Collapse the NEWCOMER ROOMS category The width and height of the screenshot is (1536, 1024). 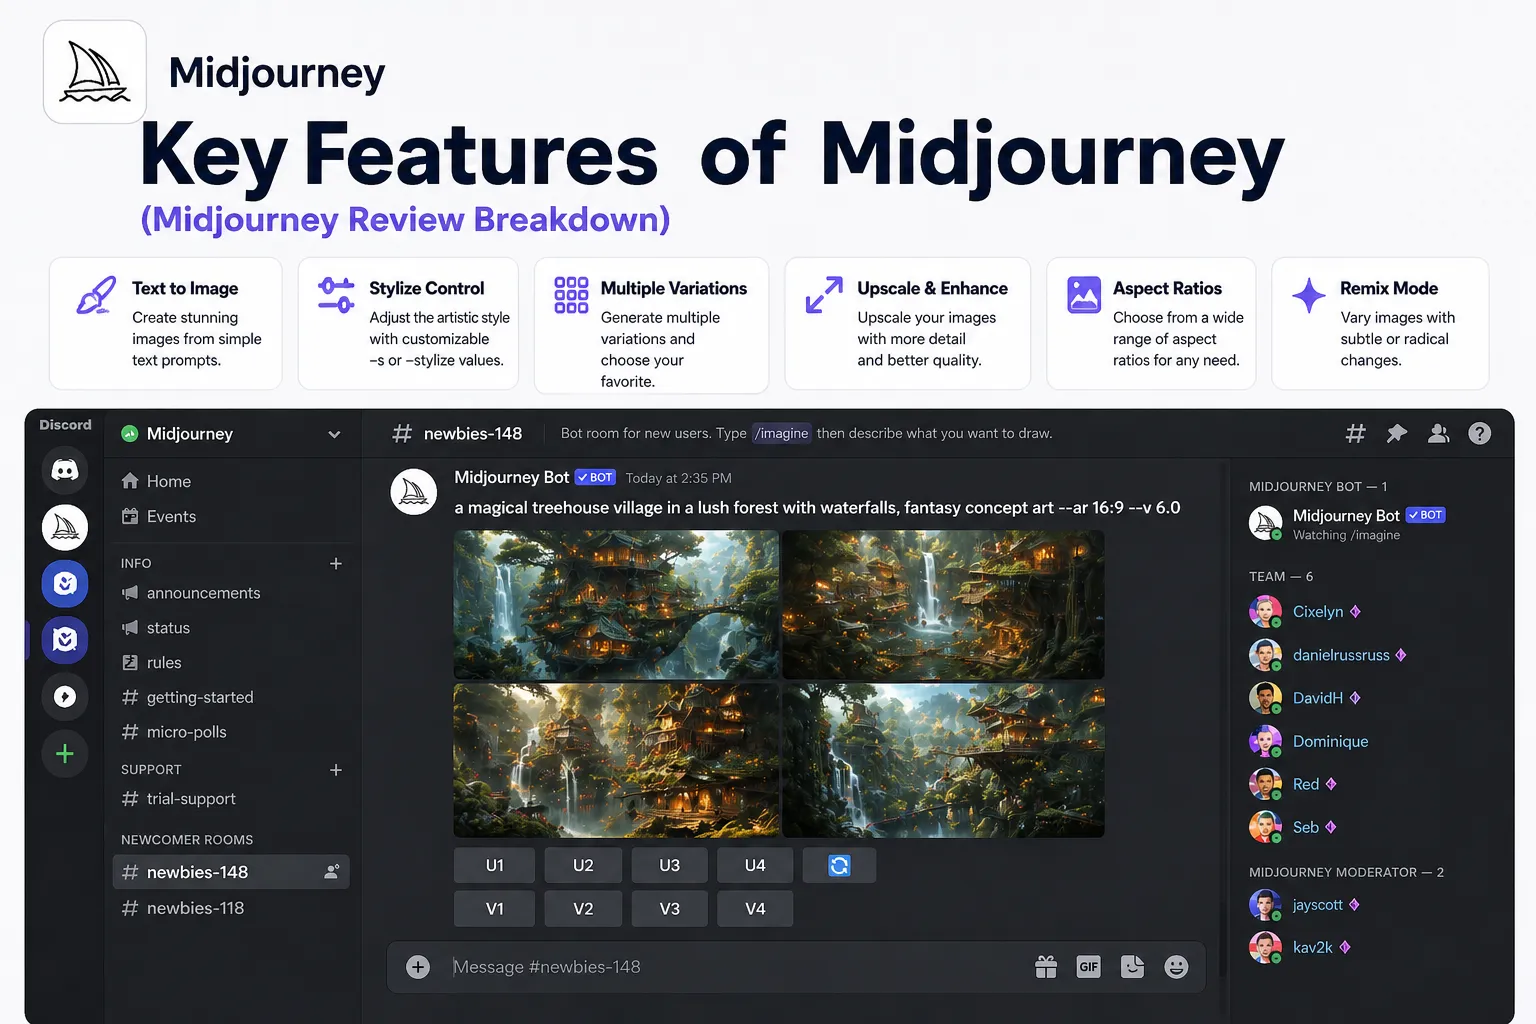pyautogui.click(x=187, y=840)
